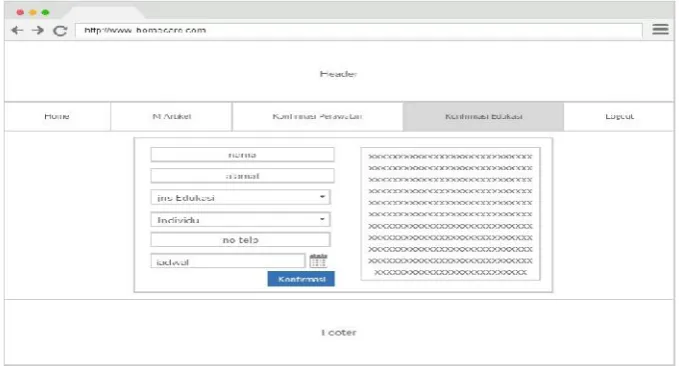Open the calendar date picker icon
The height and width of the screenshot is (366, 679).
coord(318,261)
